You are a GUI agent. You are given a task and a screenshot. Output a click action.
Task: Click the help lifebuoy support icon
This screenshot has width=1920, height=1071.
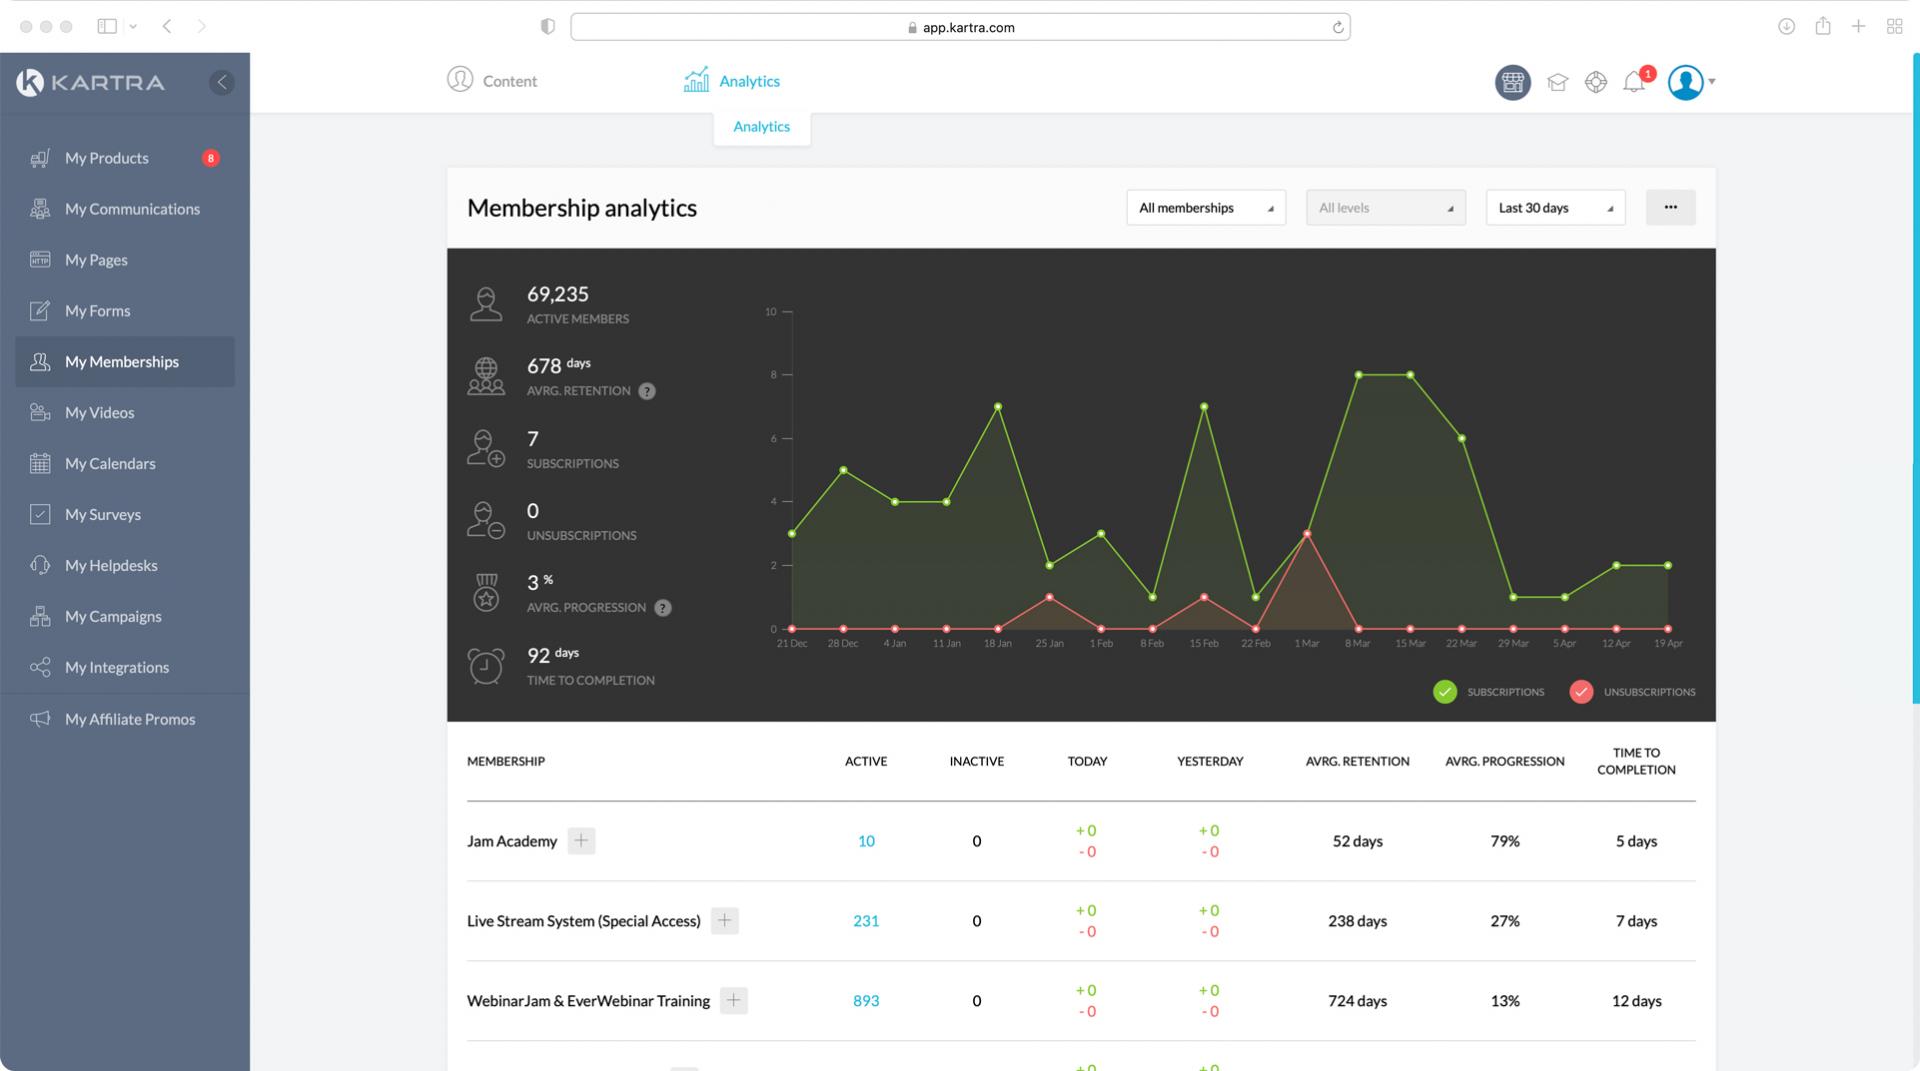tap(1596, 82)
